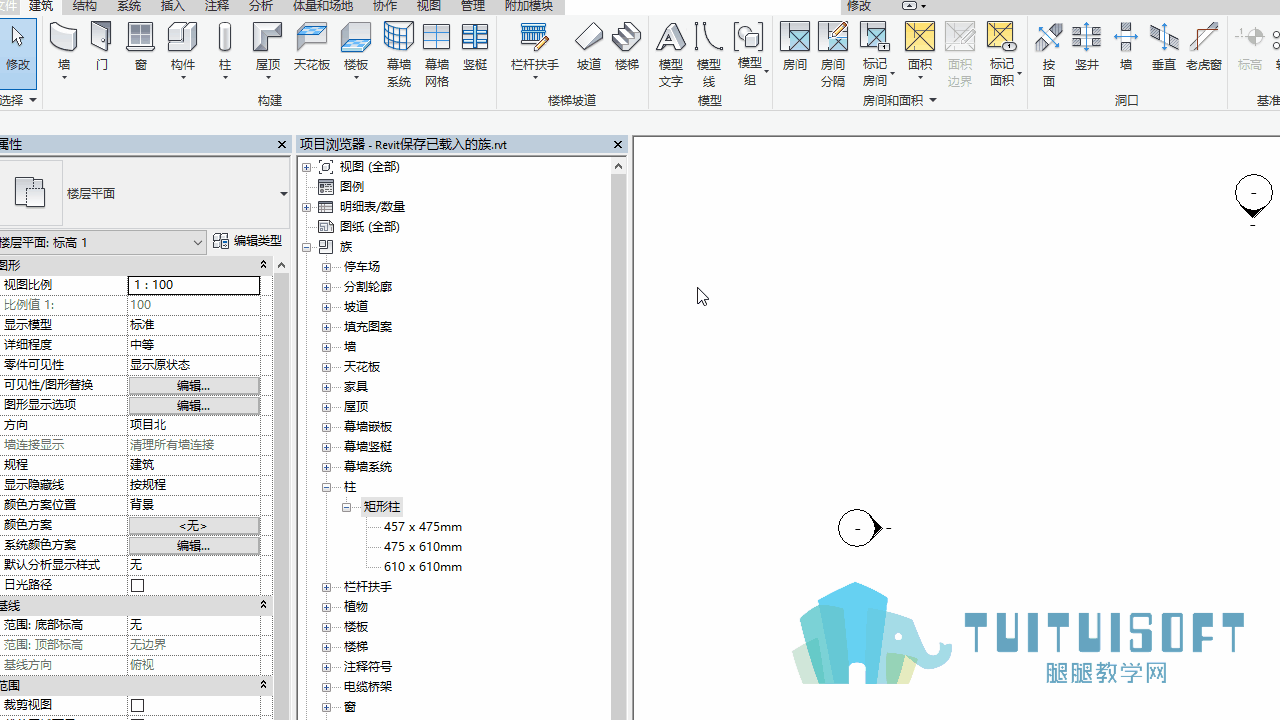The width and height of the screenshot is (1280, 720).
Task: Open the 插入 ribbon tab
Action: tap(173, 6)
